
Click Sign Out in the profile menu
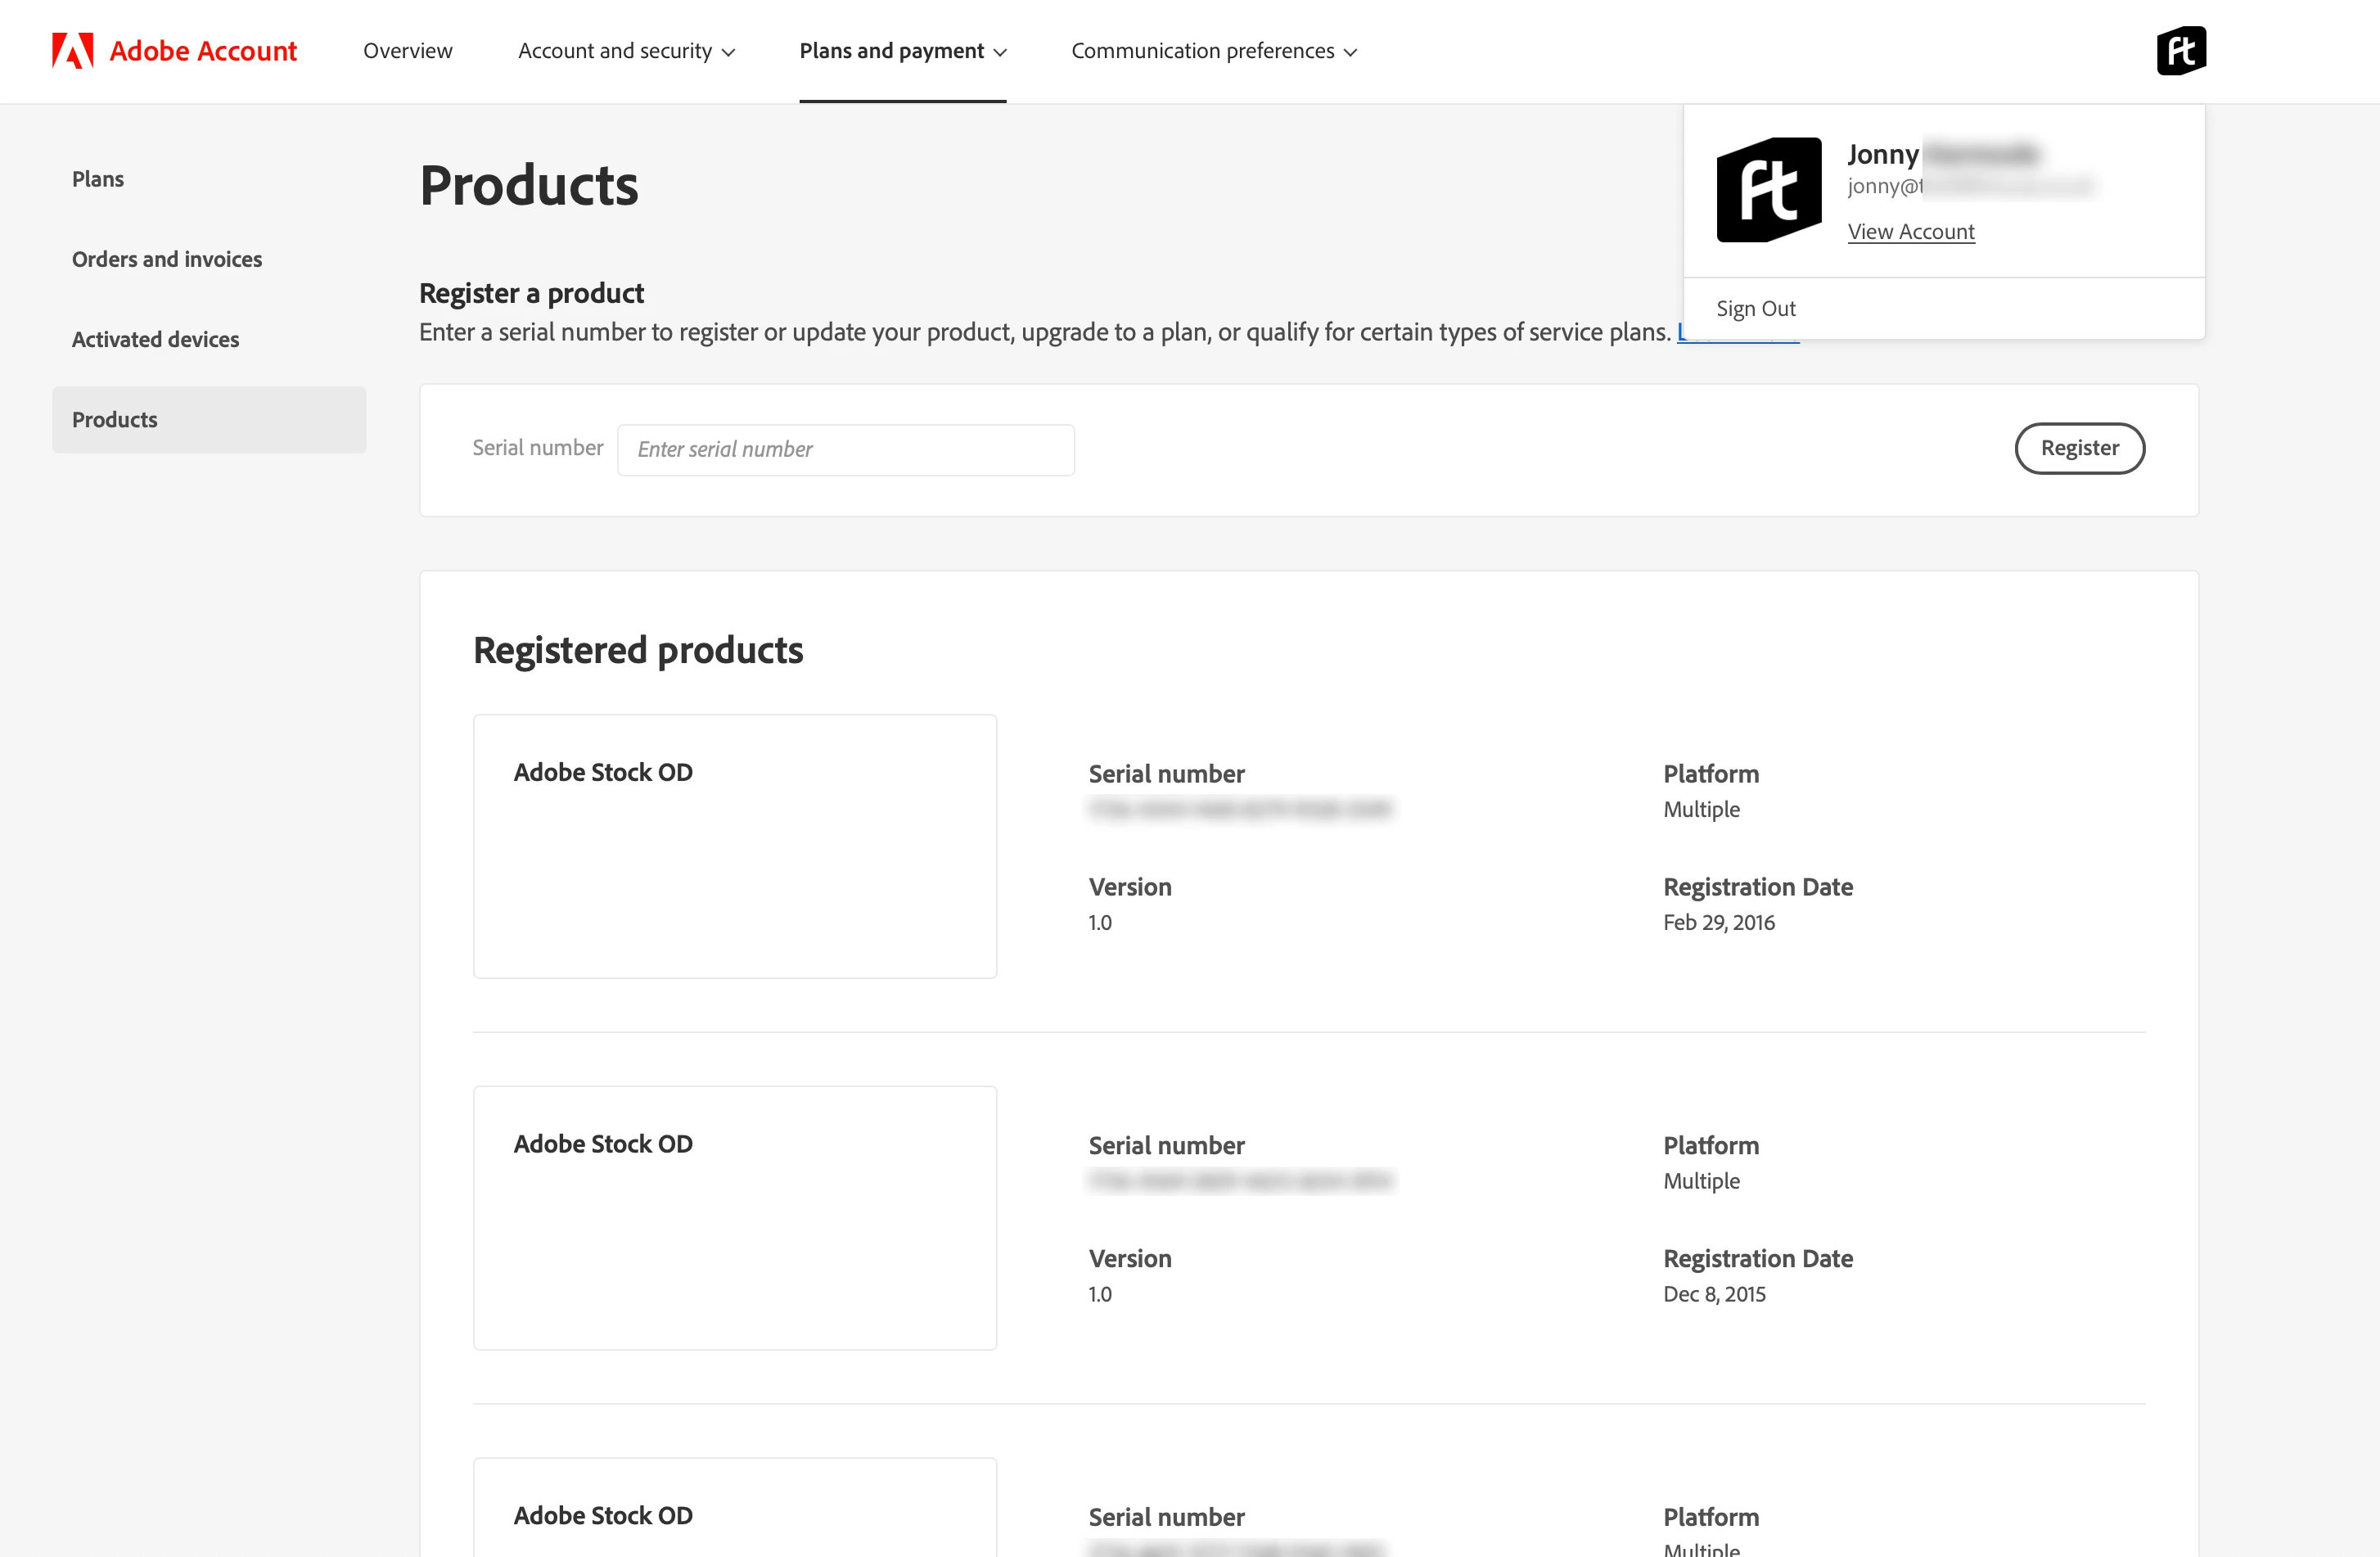(x=1755, y=309)
